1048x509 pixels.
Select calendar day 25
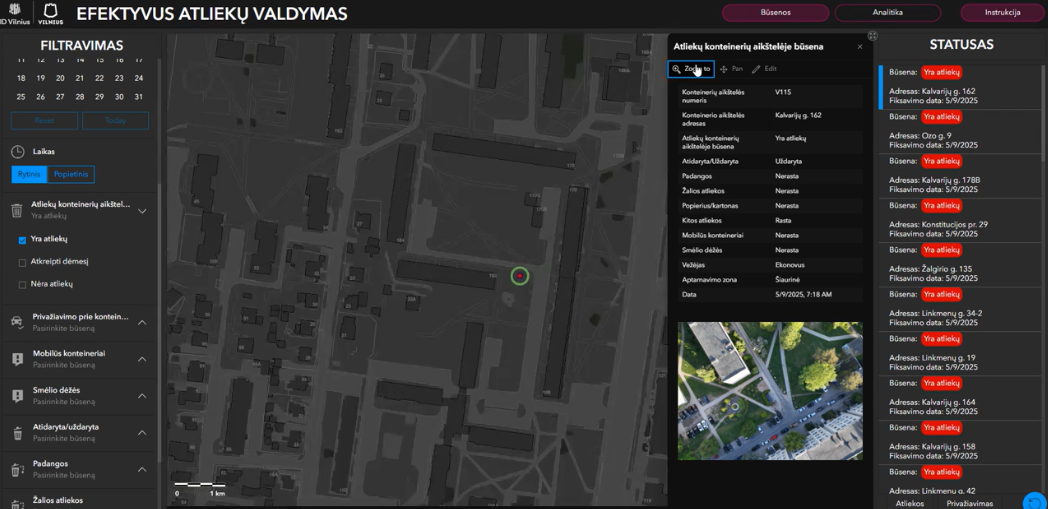[21, 97]
